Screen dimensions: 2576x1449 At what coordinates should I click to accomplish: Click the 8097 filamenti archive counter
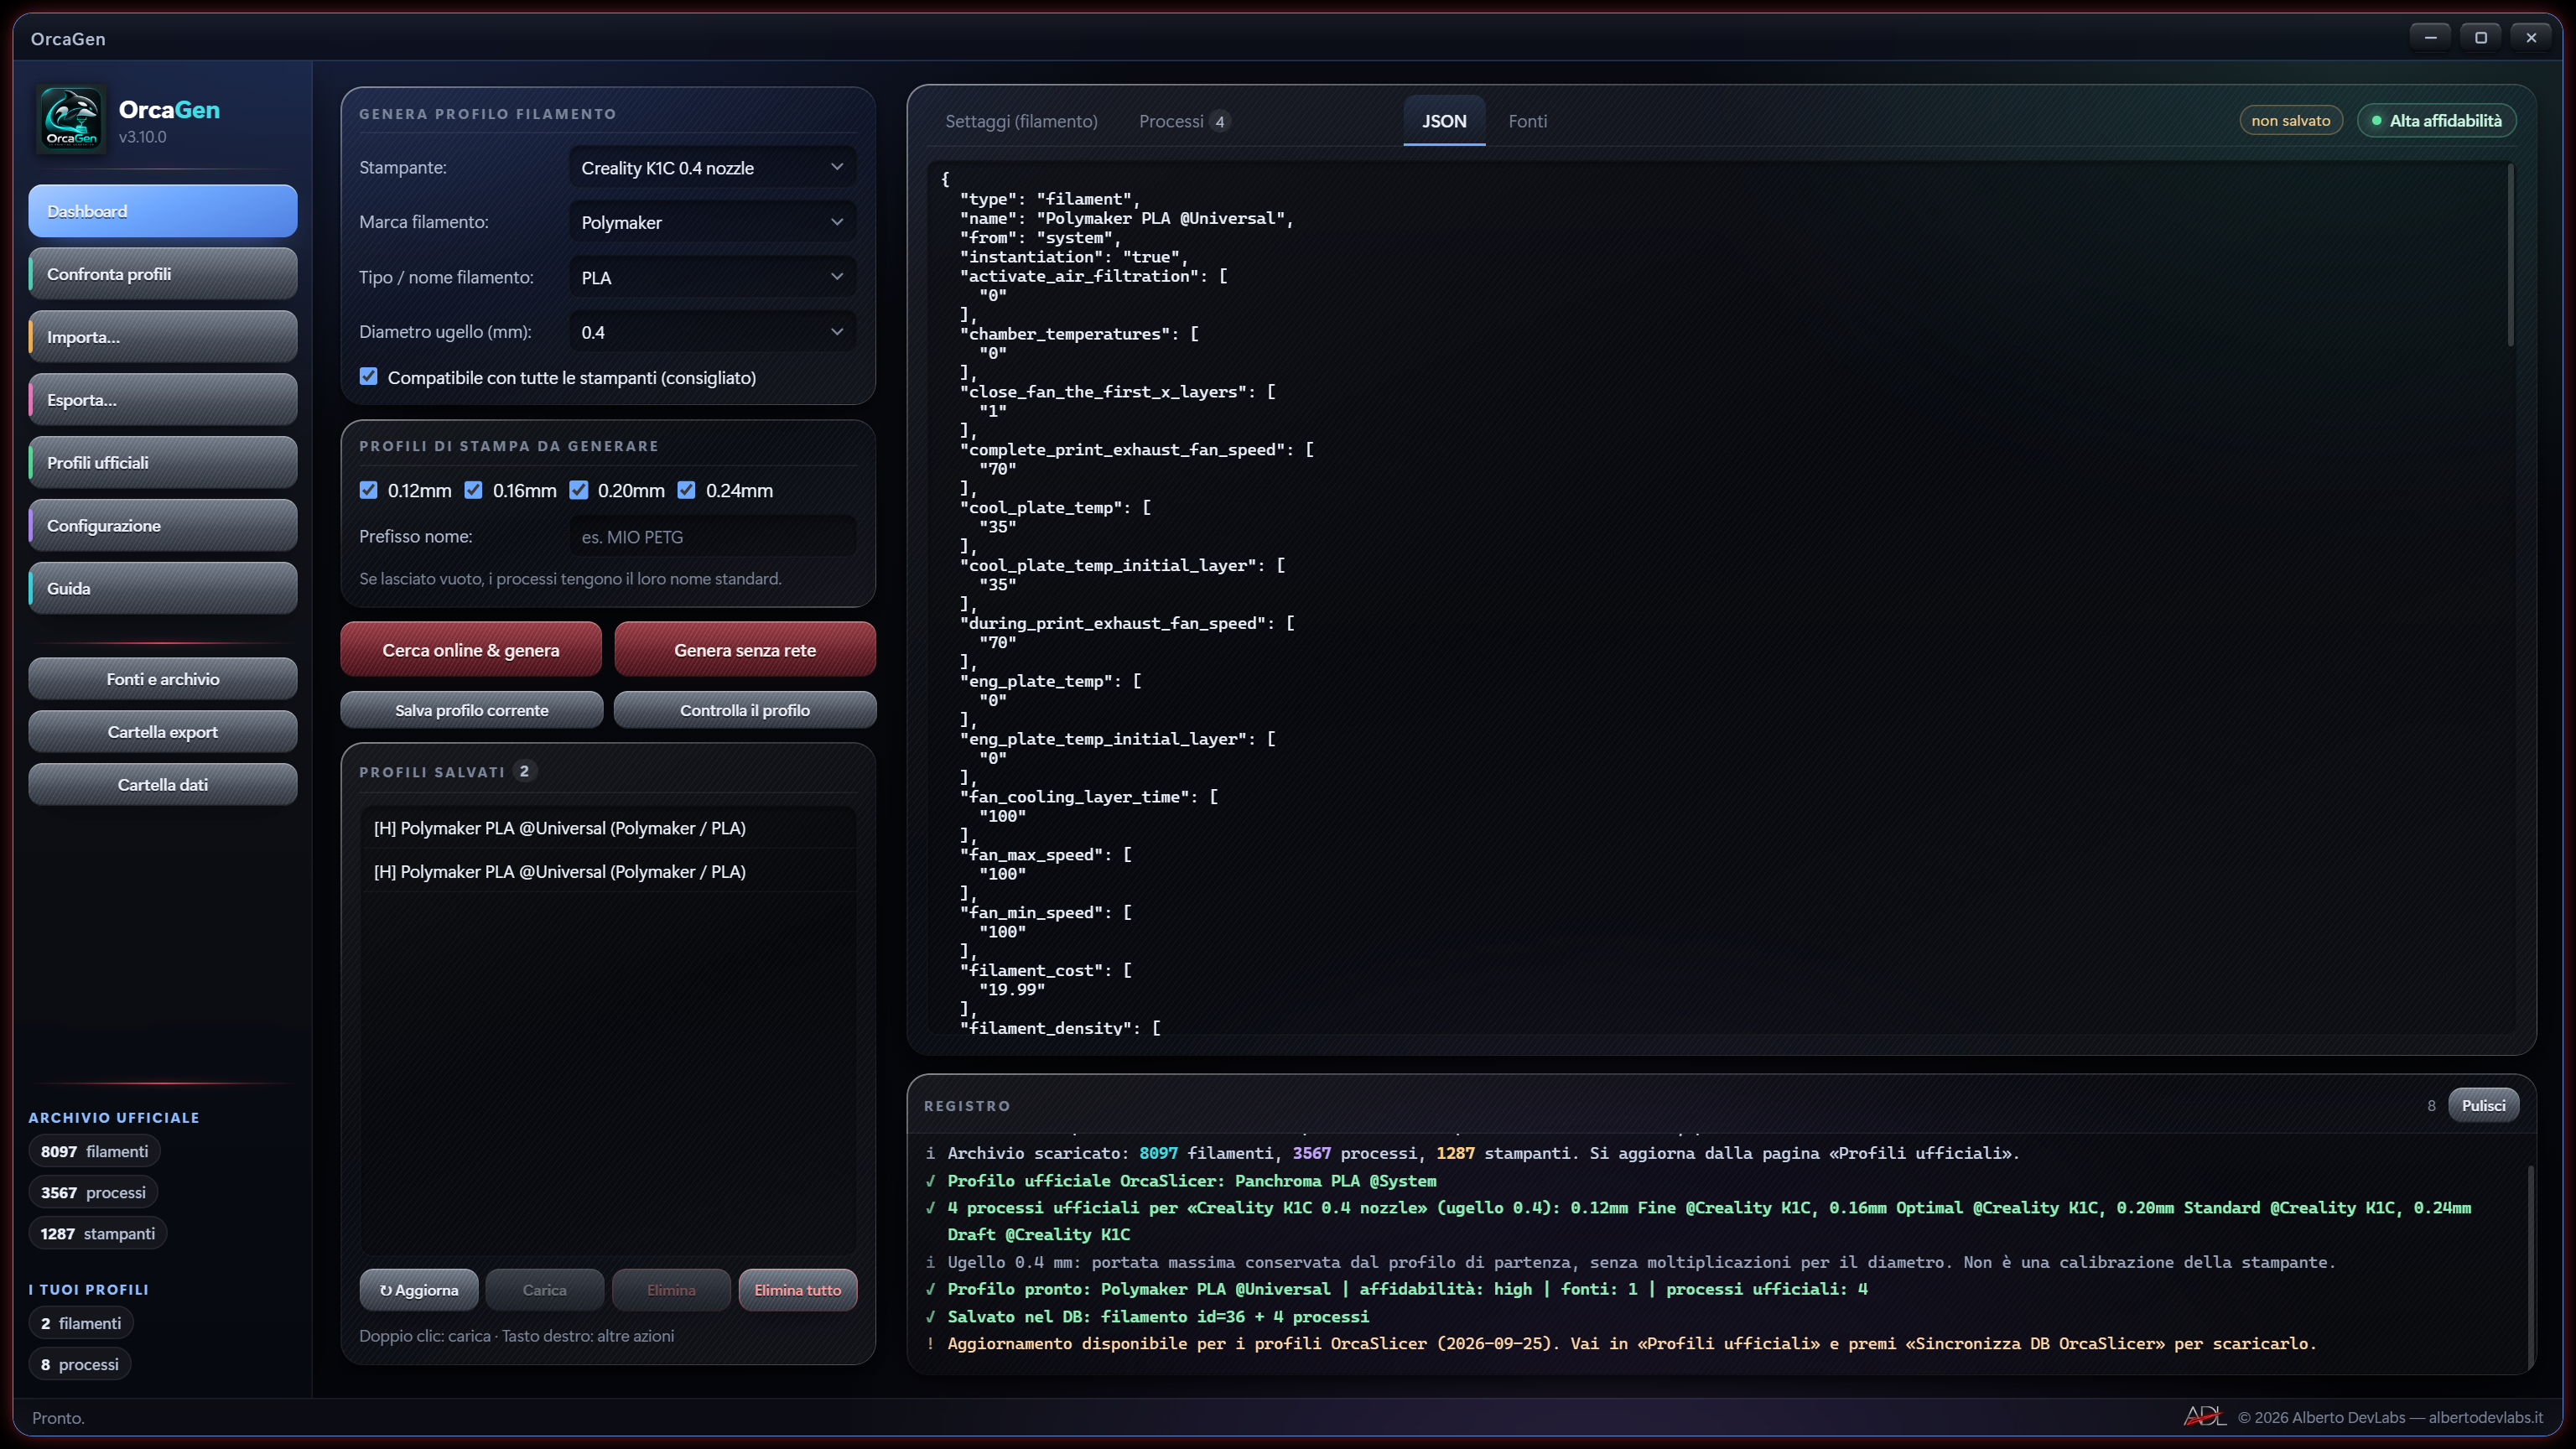tap(94, 1151)
